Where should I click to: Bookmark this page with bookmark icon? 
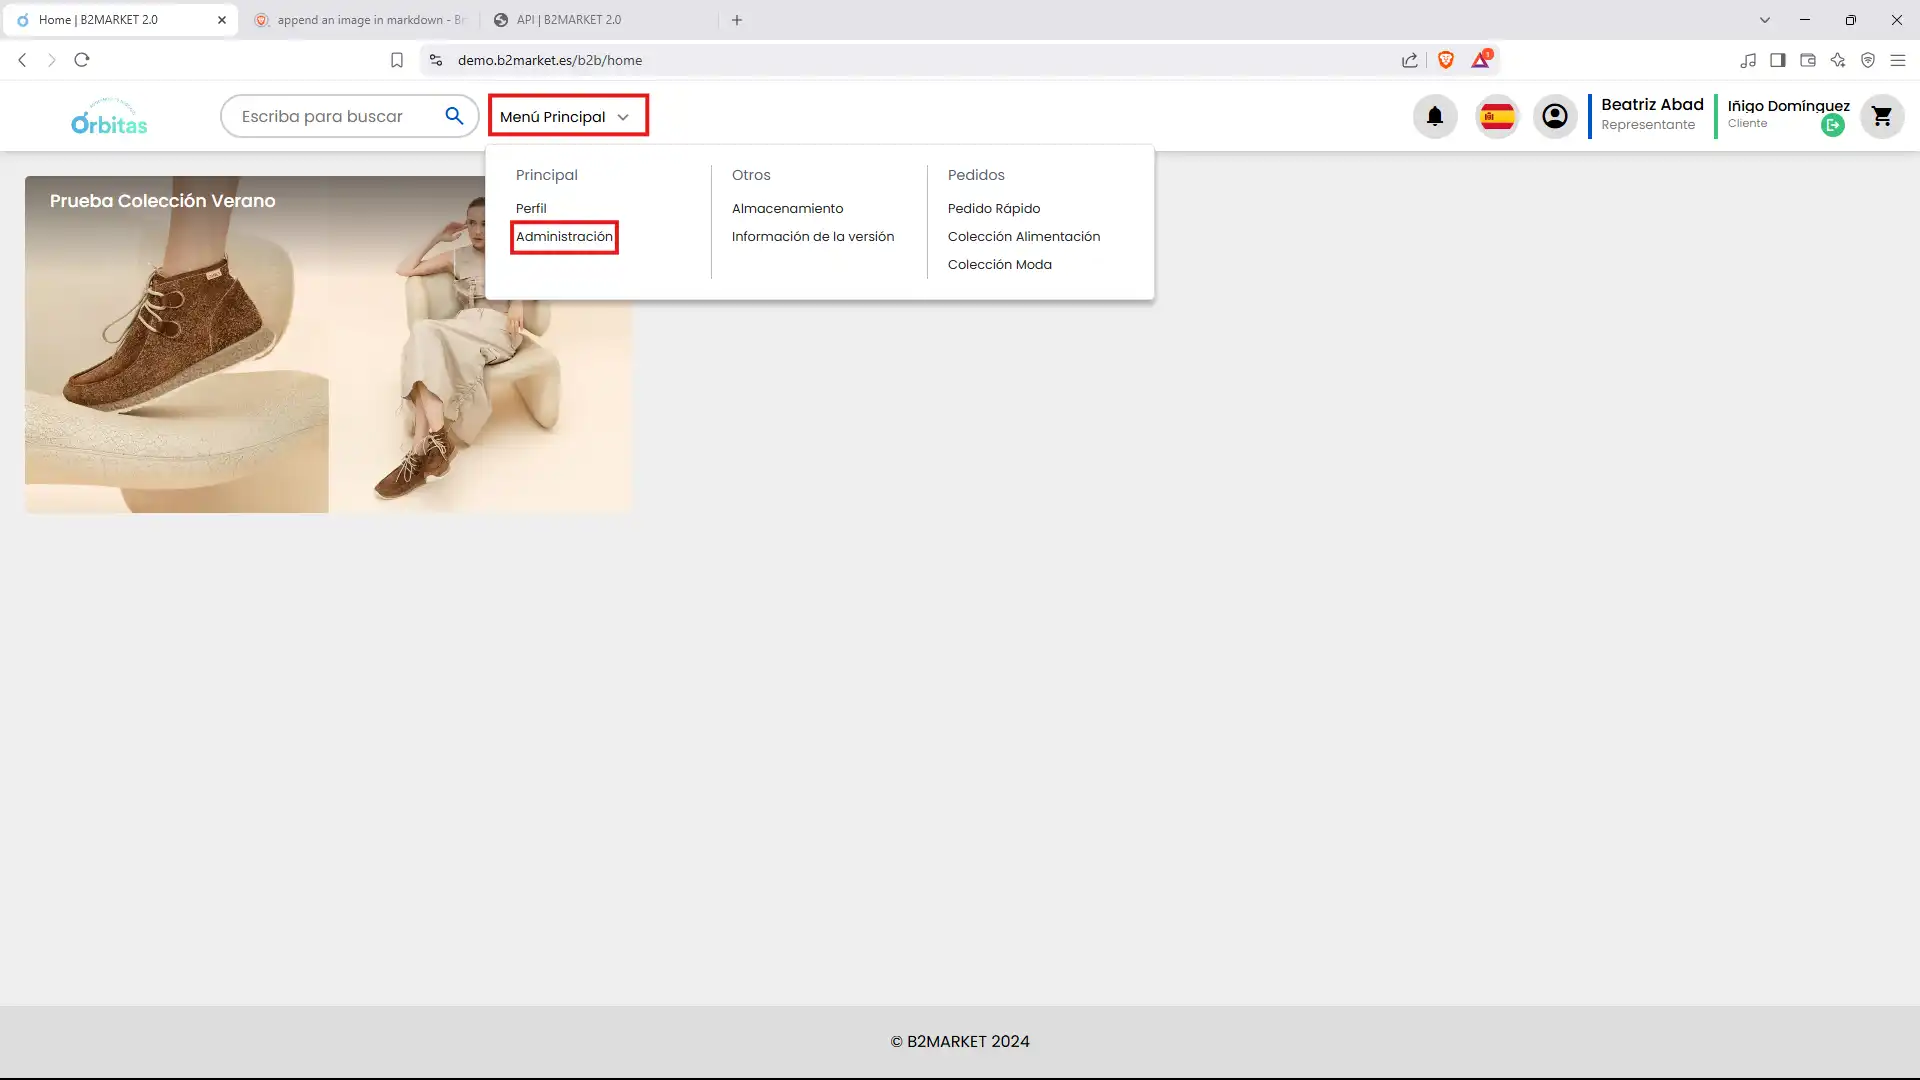click(397, 60)
